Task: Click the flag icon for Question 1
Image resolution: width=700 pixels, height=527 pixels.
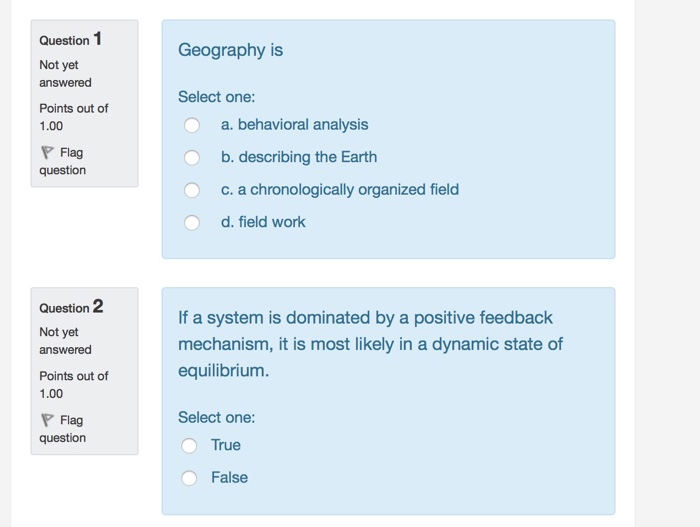Action: point(47,153)
